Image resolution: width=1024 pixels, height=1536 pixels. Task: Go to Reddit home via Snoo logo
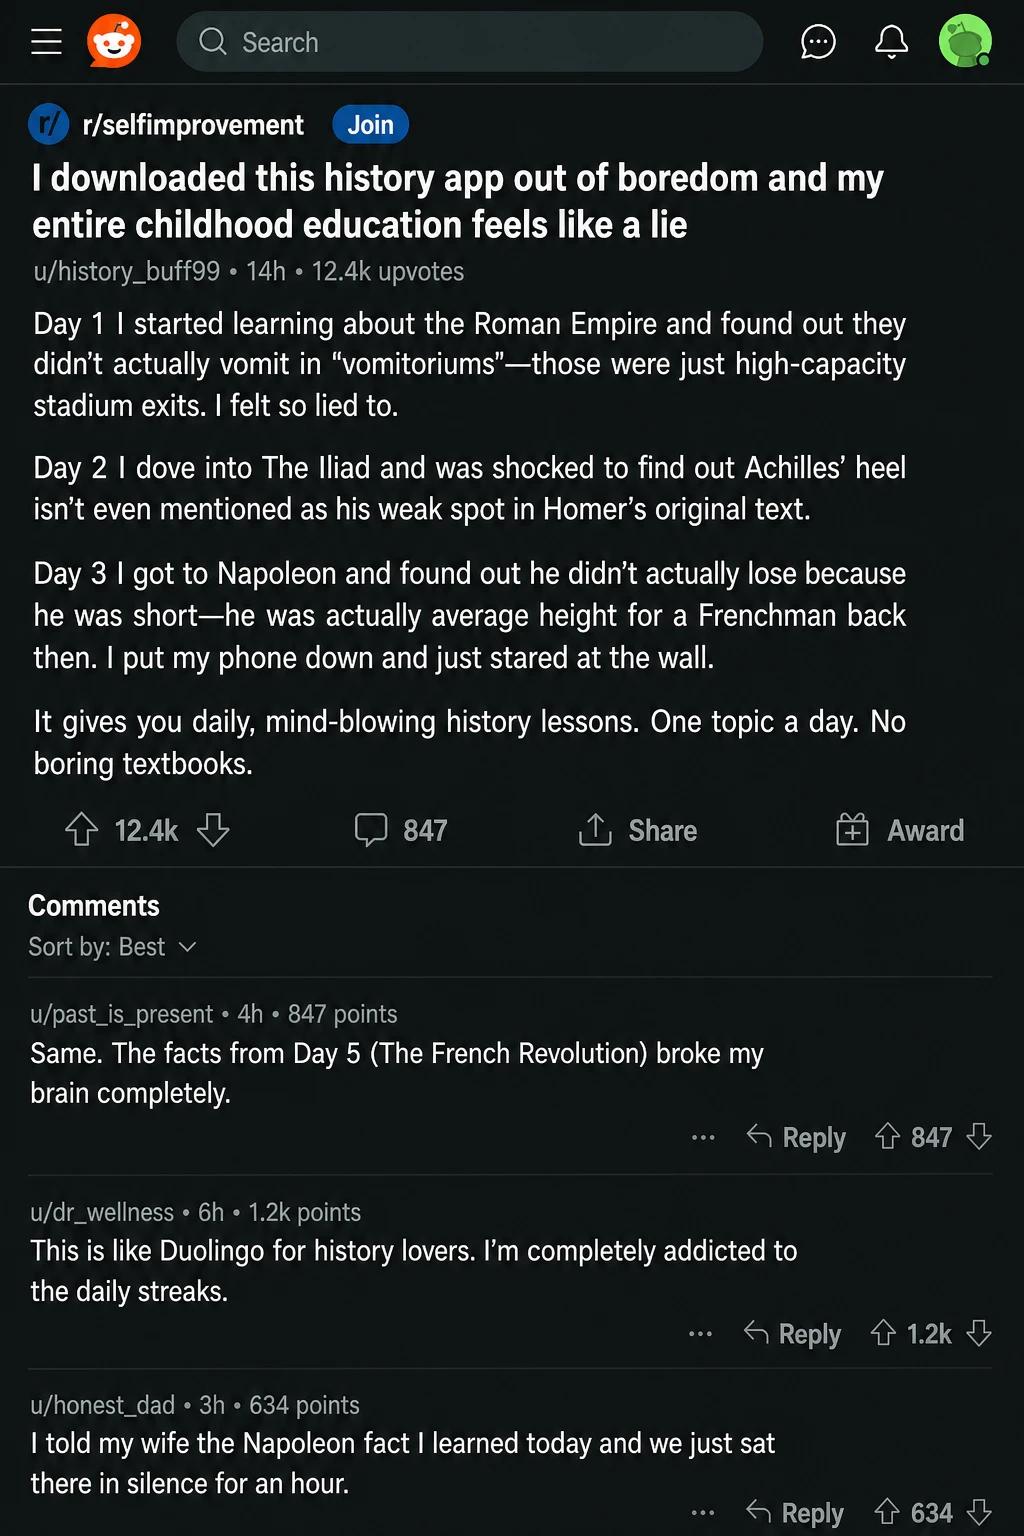tap(114, 41)
